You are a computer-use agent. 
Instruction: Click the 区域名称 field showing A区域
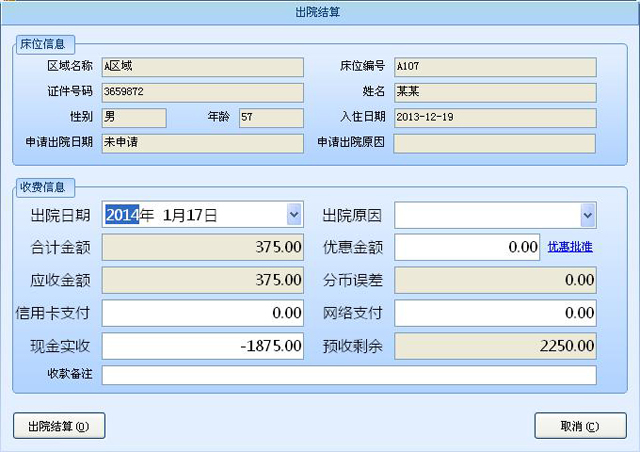click(x=201, y=67)
